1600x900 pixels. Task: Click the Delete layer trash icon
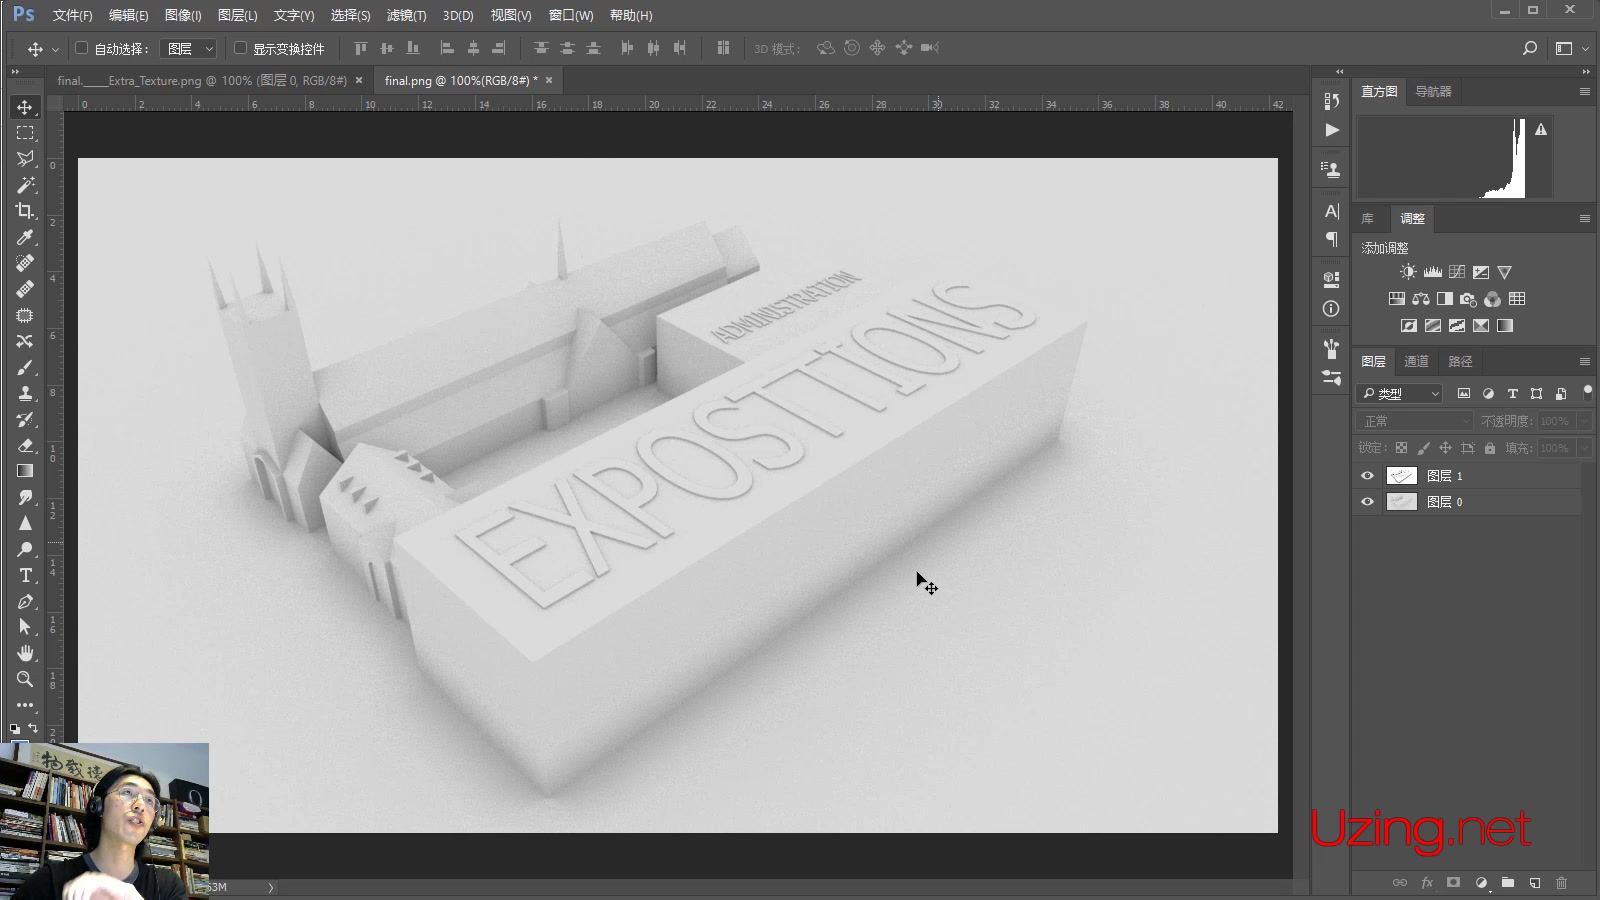[x=1562, y=883]
